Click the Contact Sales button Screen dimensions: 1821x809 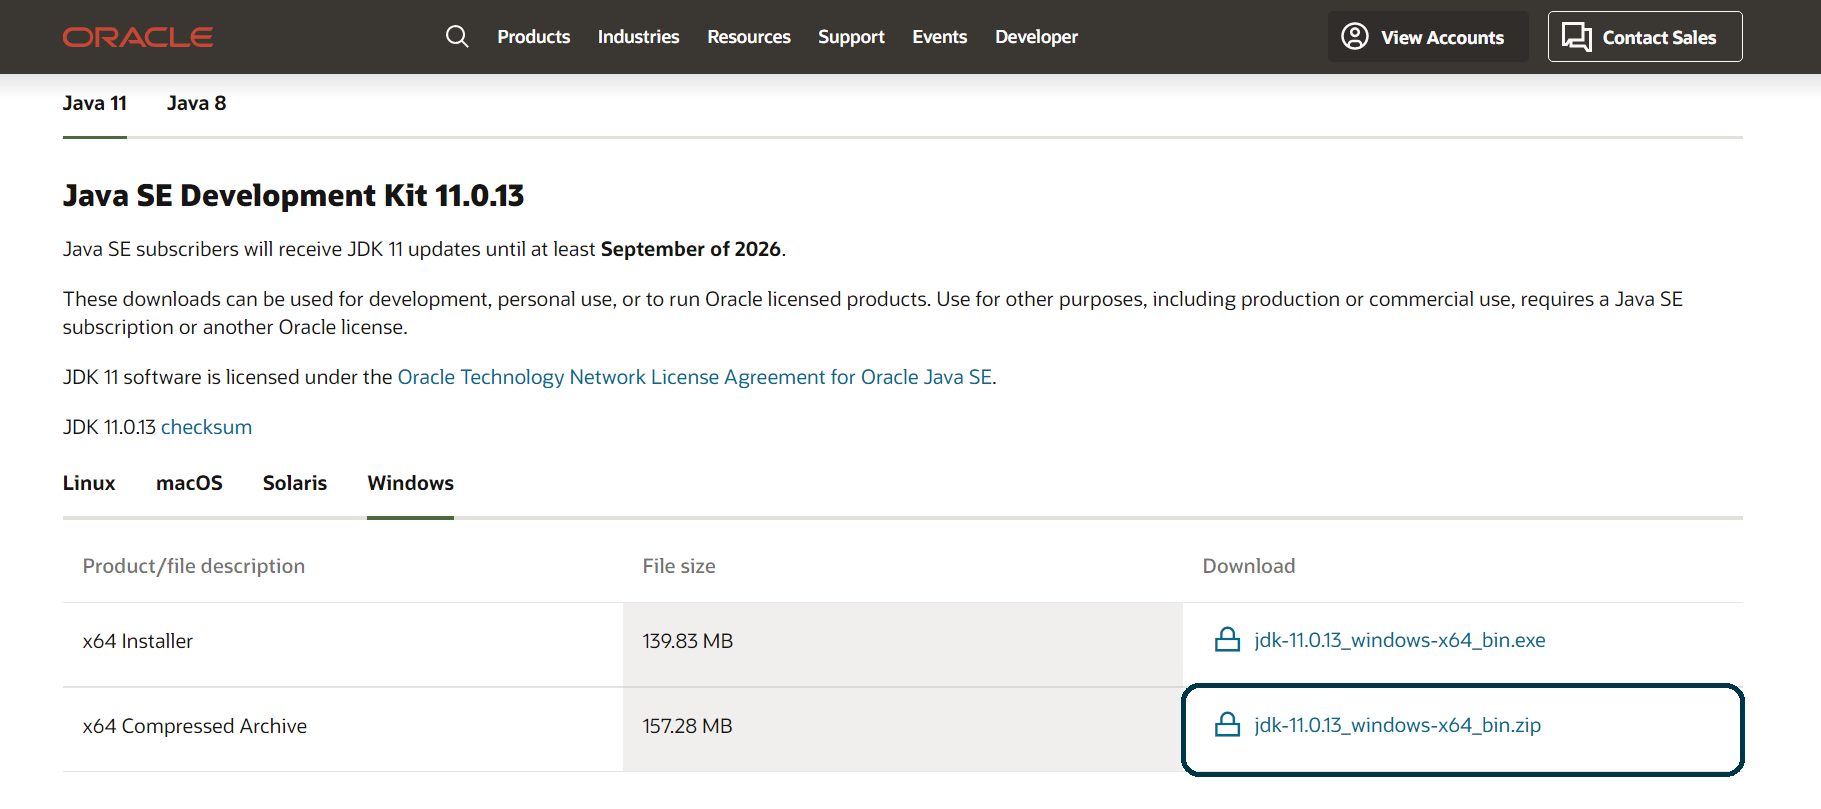(1645, 37)
